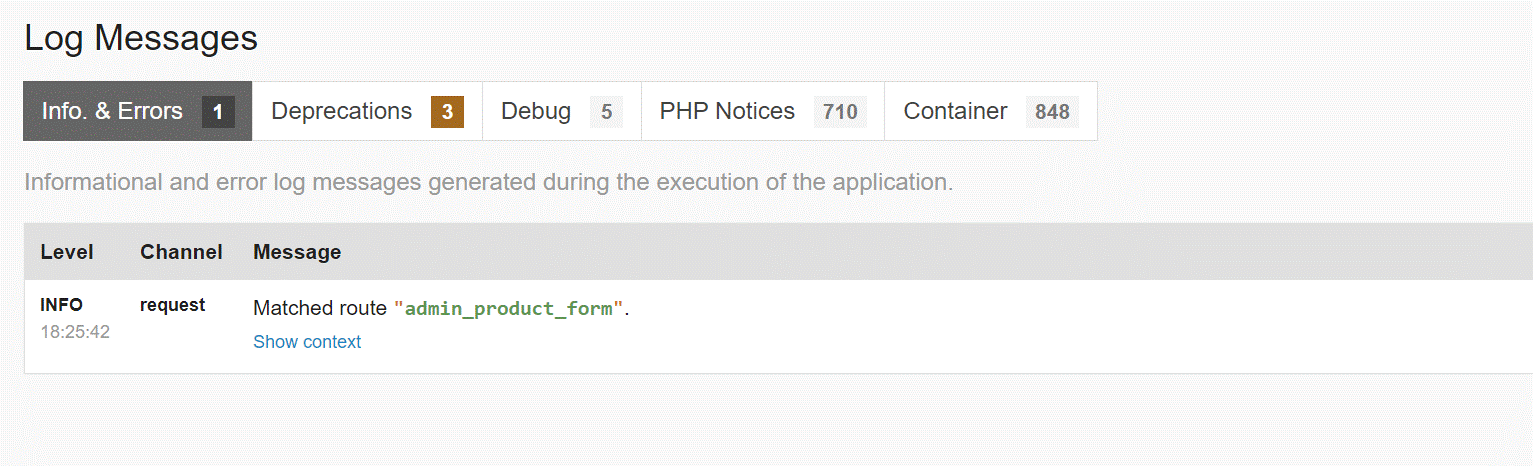Open the Info. & Errors tab
Screen dimensions: 1533x466
(x=112, y=111)
